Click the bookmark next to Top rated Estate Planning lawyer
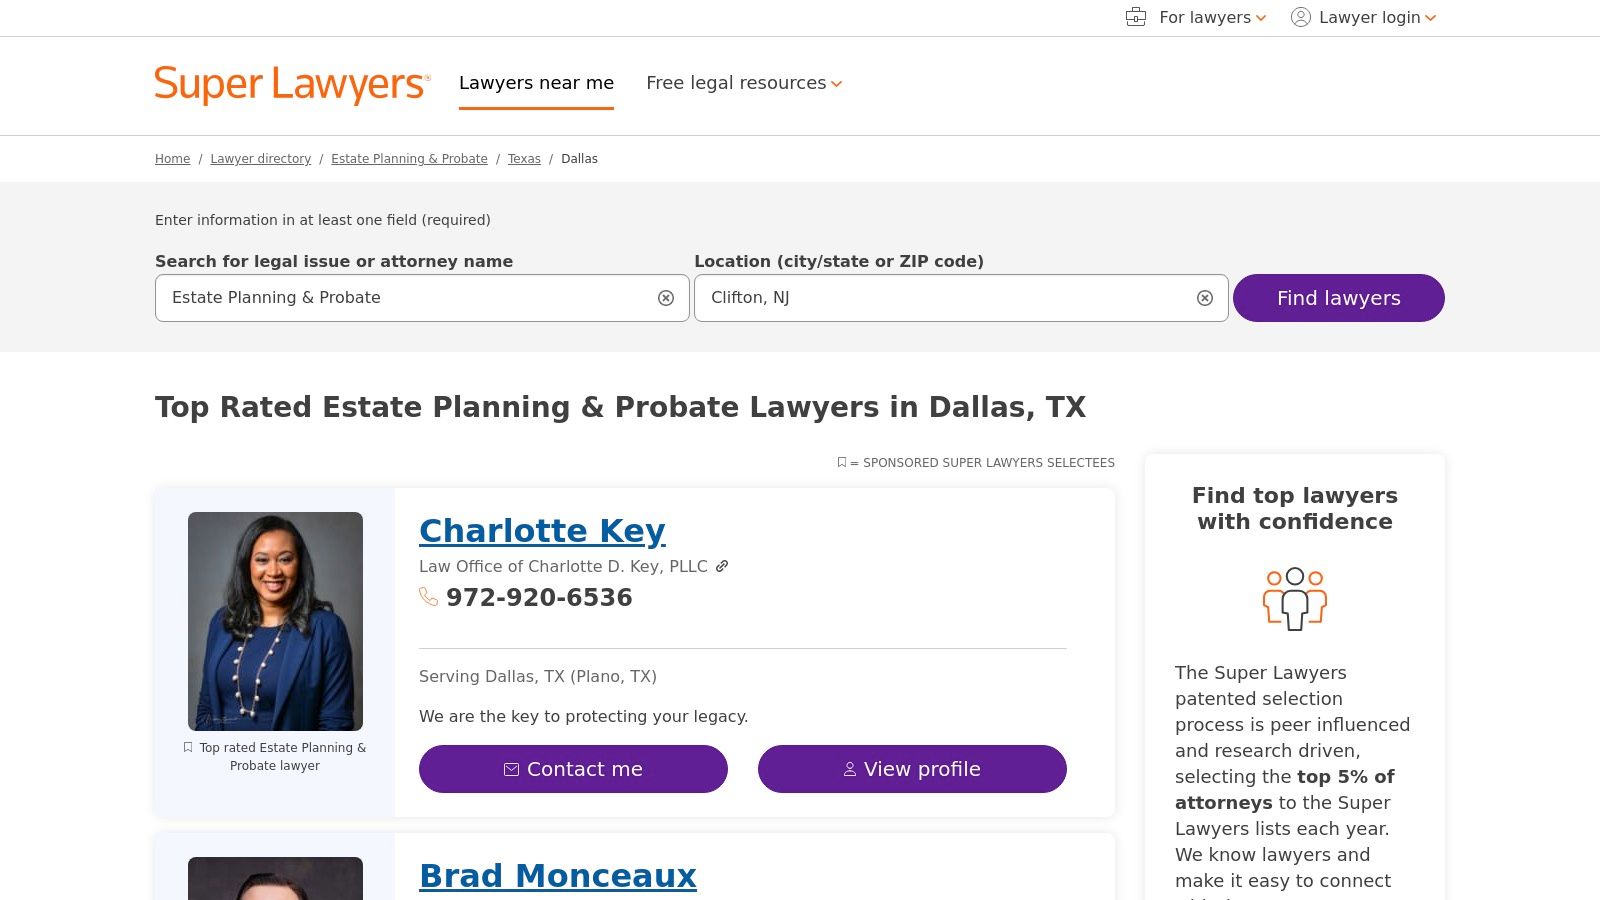 (188, 747)
